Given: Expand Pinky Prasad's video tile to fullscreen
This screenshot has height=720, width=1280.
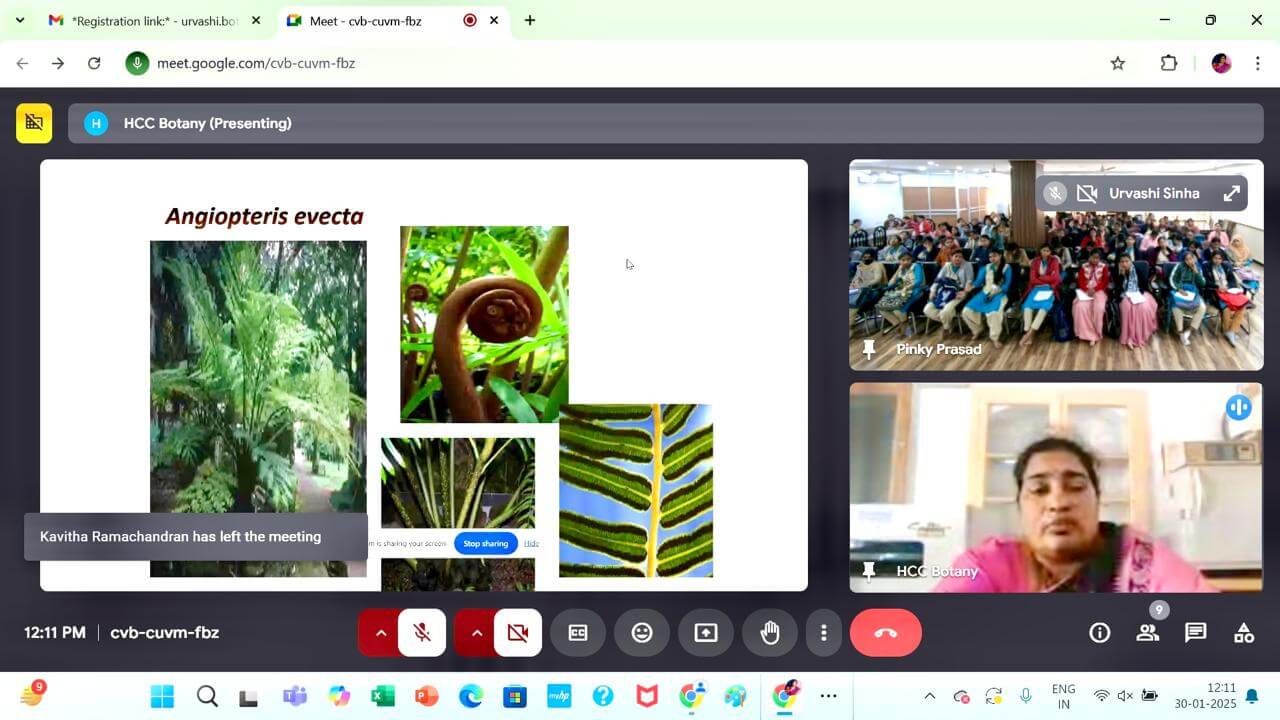Looking at the screenshot, I should tap(1231, 194).
